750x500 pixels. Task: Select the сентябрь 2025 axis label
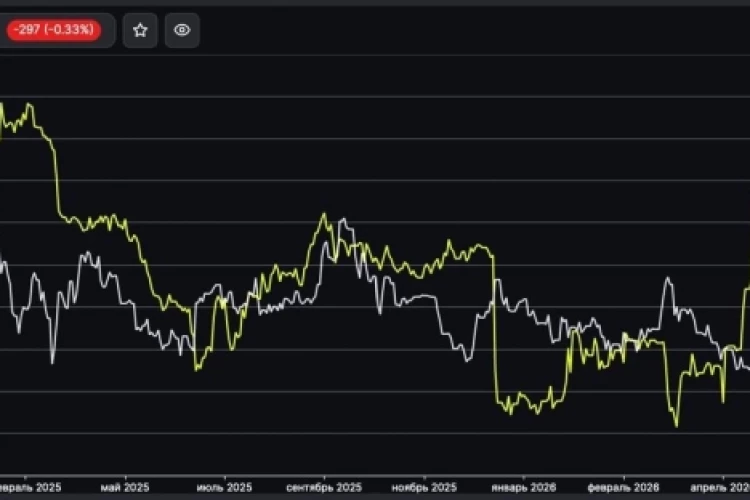324,488
